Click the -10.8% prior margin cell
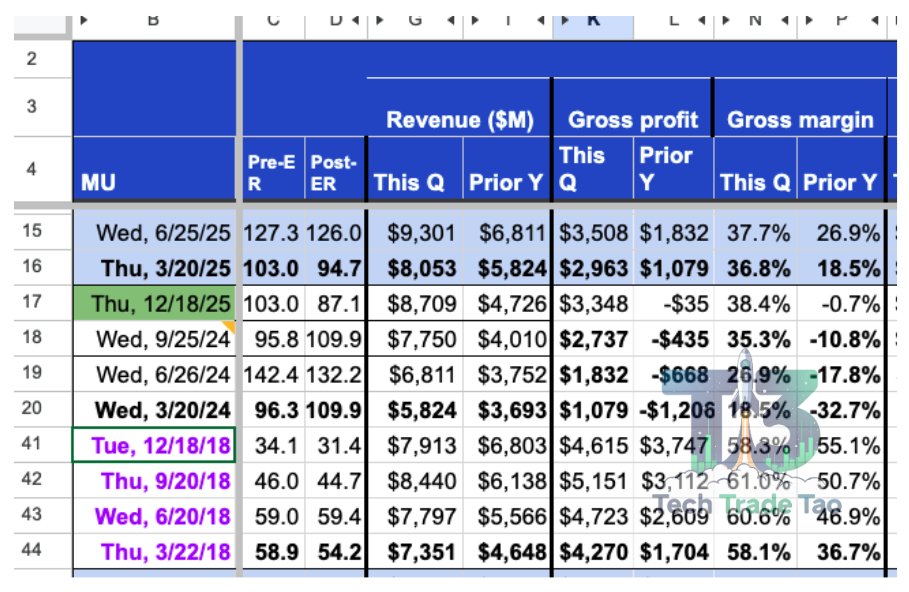 pos(841,339)
